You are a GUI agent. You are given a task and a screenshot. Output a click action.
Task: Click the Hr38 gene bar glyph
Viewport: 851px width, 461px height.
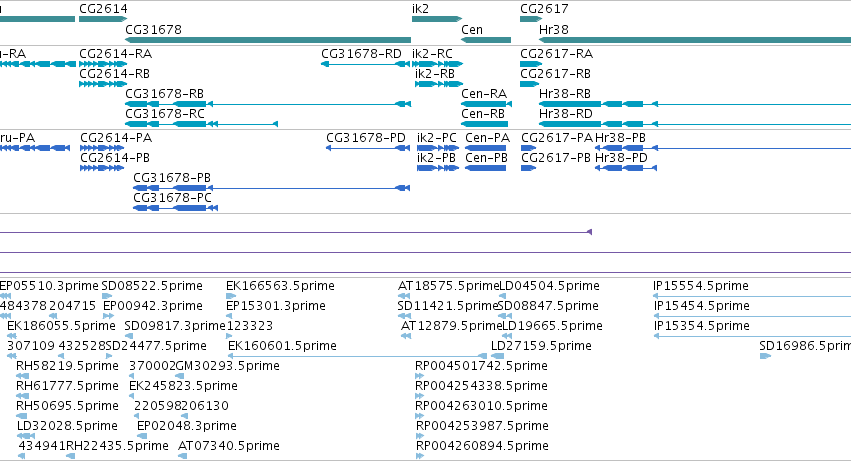coord(695,40)
